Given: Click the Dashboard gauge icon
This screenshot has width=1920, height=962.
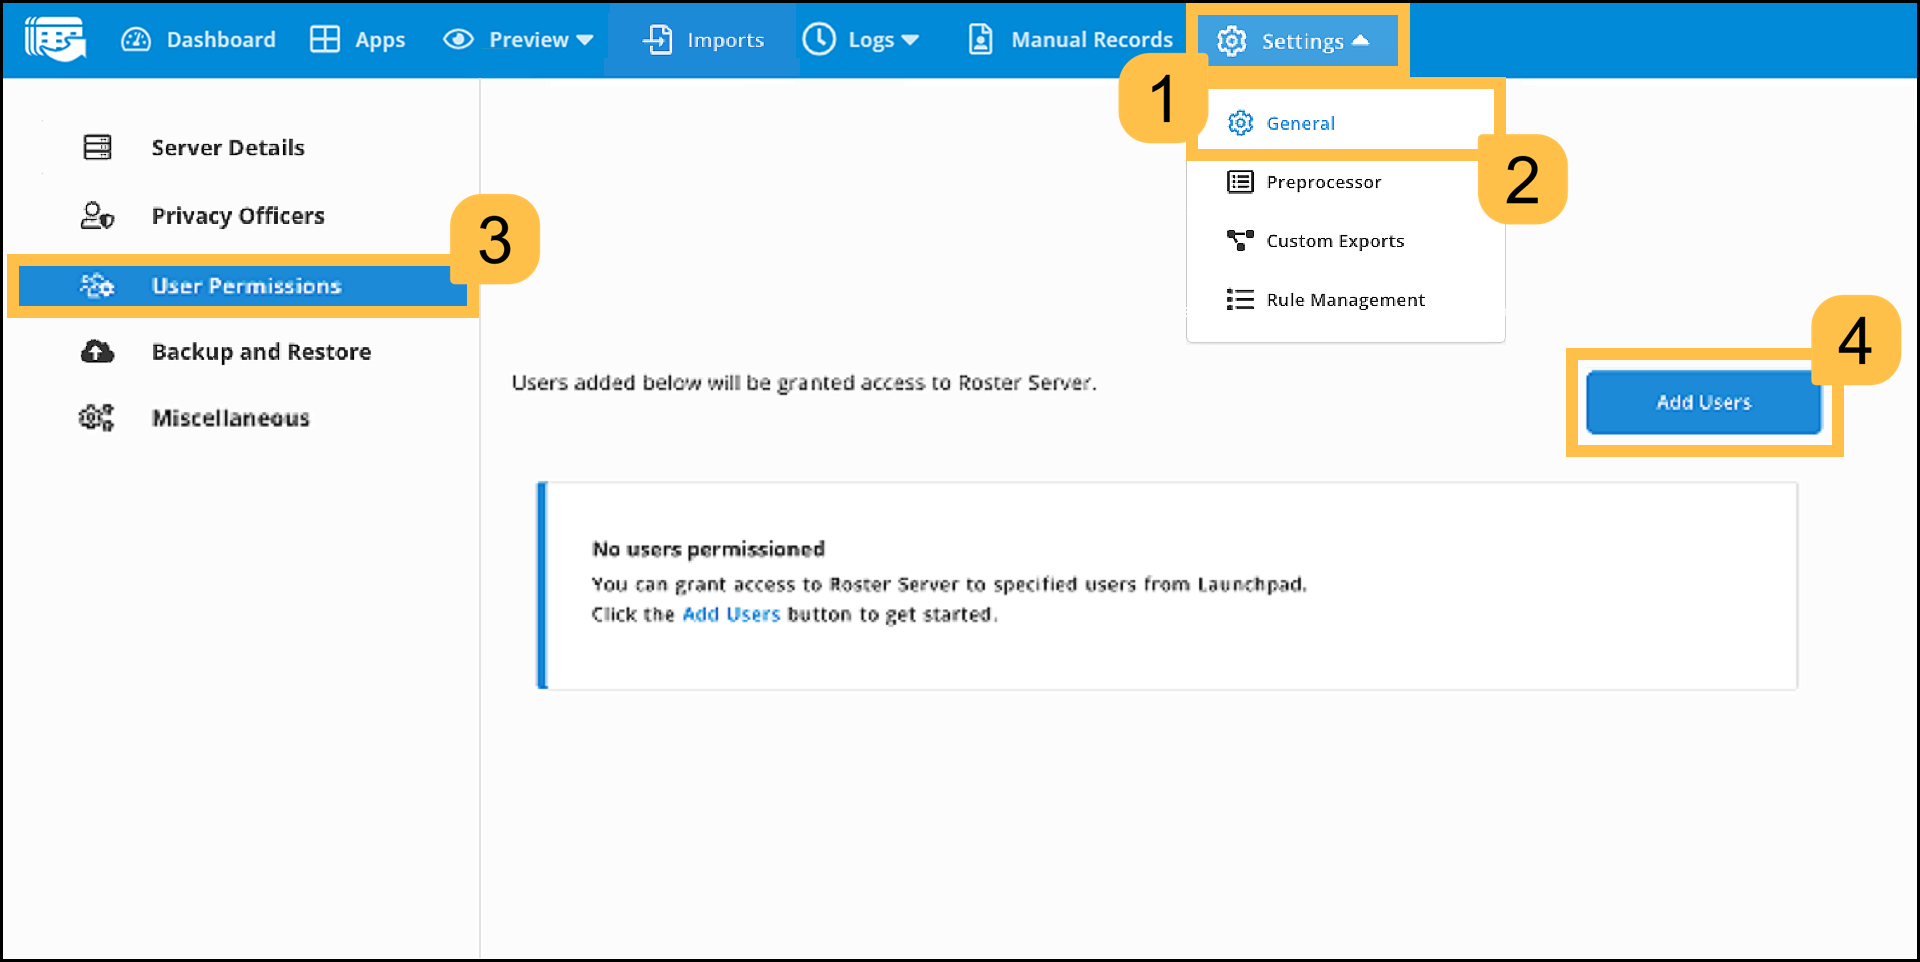Looking at the screenshot, I should (x=136, y=40).
